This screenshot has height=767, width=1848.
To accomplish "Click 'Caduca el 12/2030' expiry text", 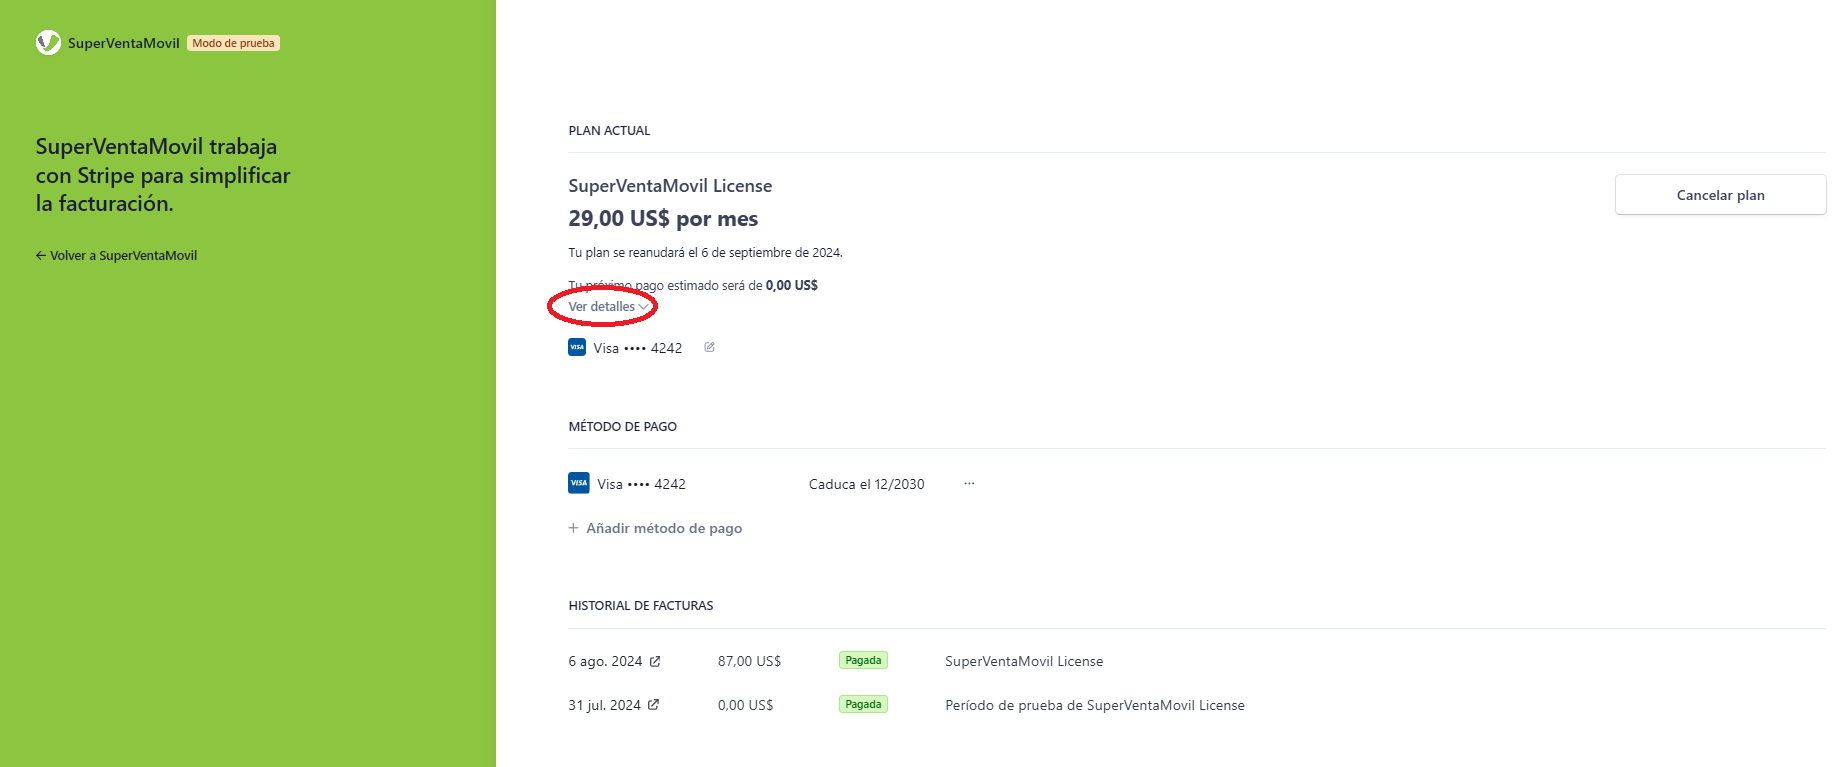I will 866,484.
